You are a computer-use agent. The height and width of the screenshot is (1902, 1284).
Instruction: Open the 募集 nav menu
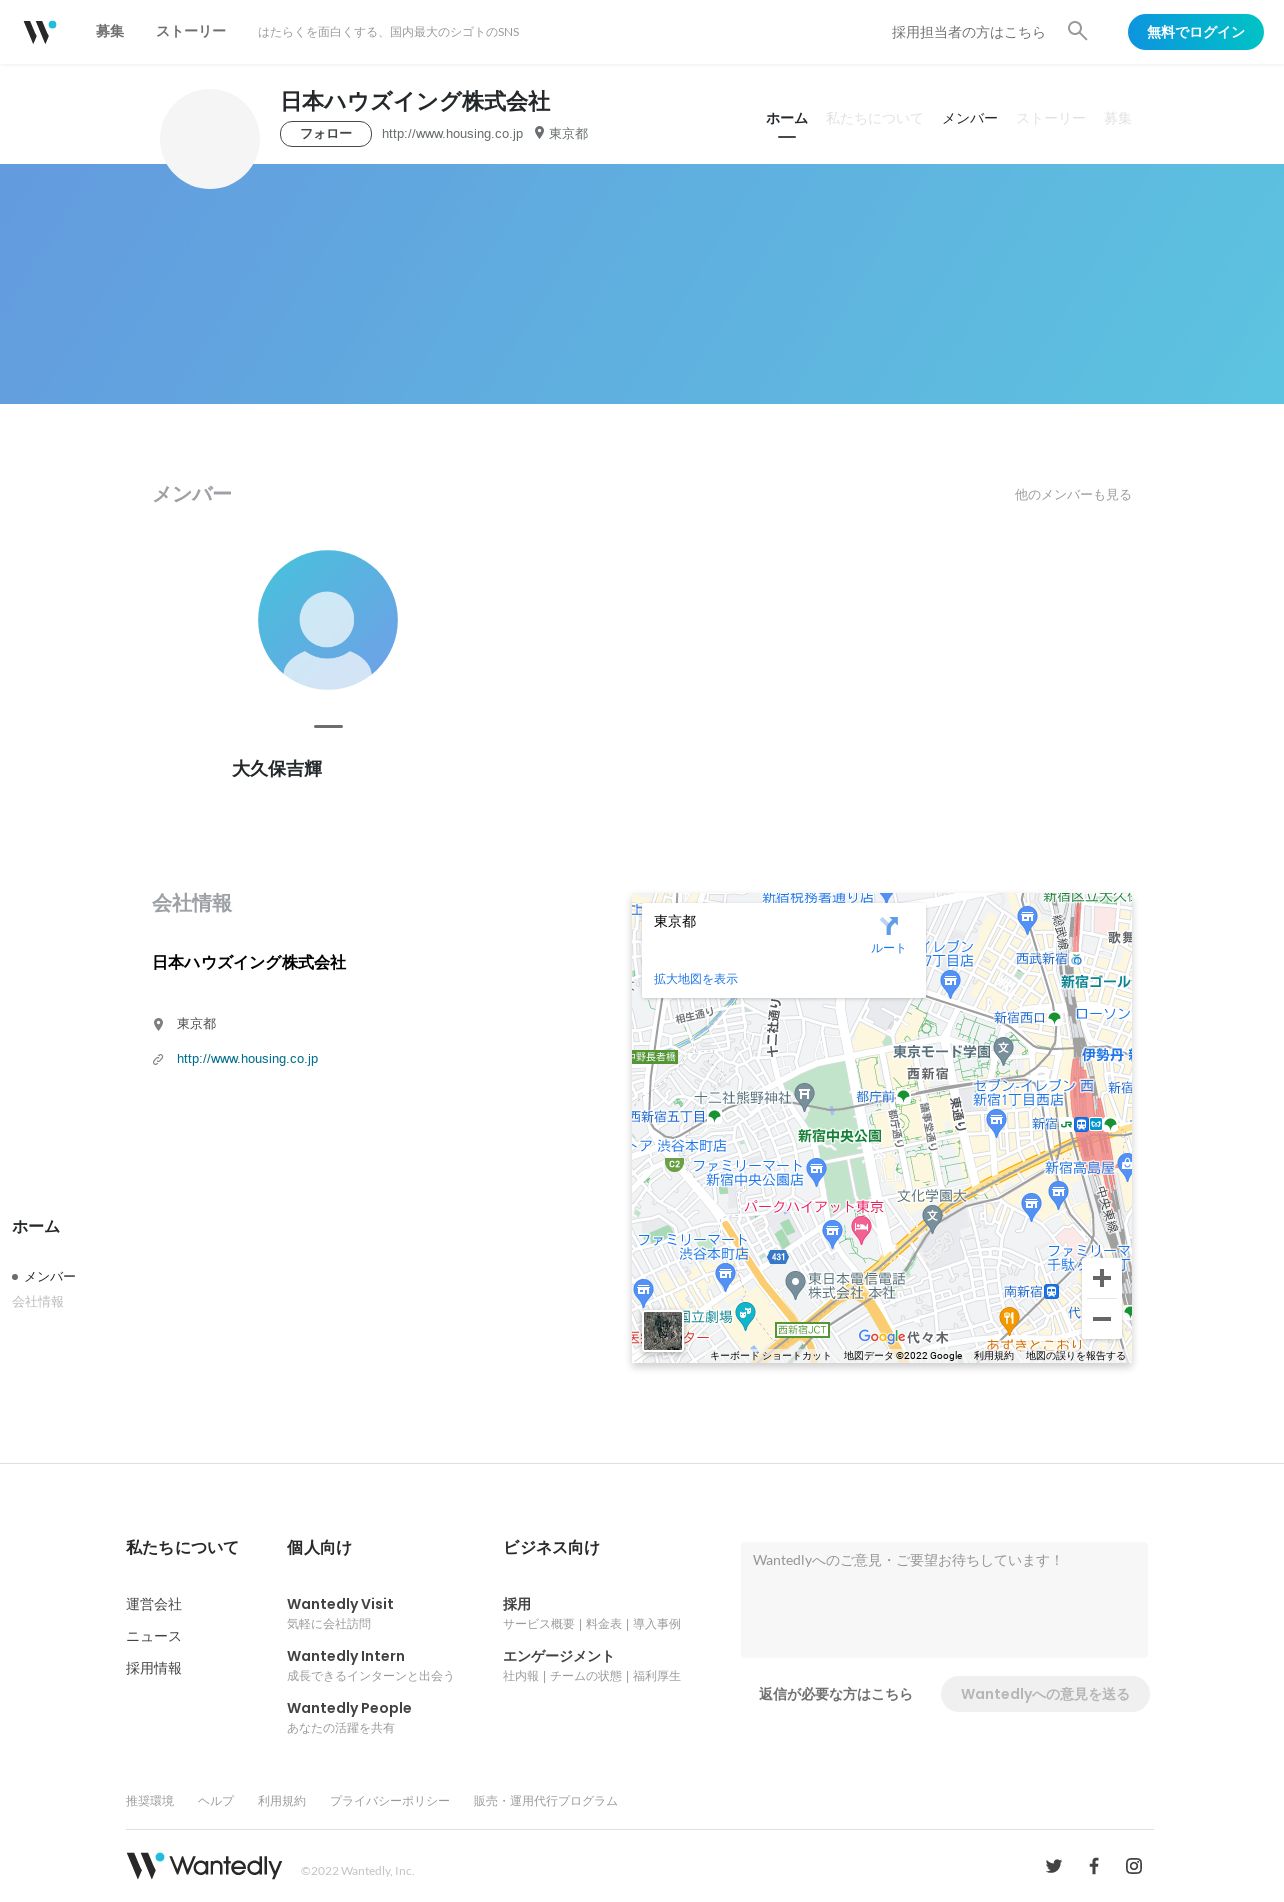tap(110, 32)
